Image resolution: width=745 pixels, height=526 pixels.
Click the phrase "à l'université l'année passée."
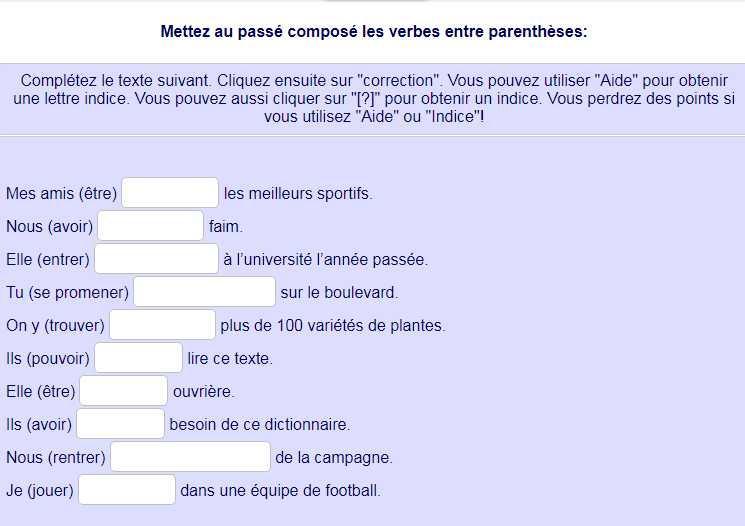[x=325, y=260]
